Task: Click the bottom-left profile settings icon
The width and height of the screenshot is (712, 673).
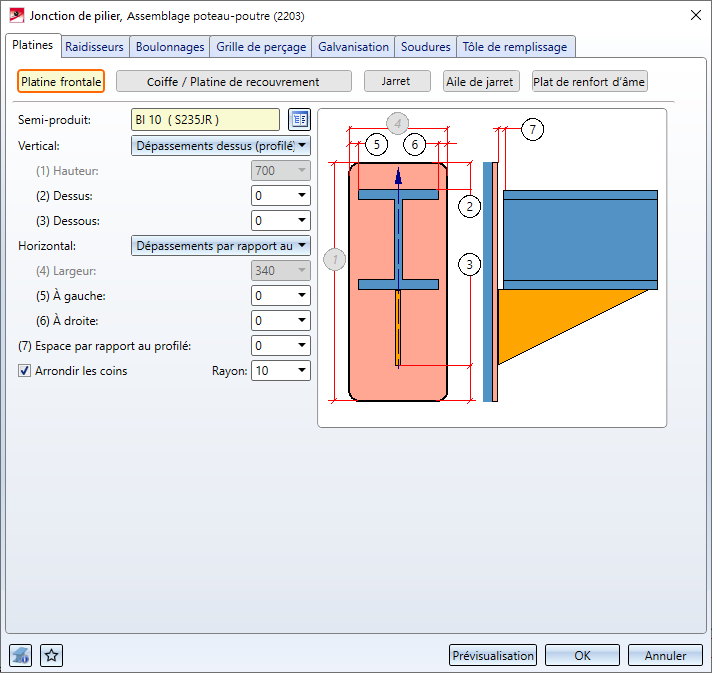Action: (x=21, y=656)
